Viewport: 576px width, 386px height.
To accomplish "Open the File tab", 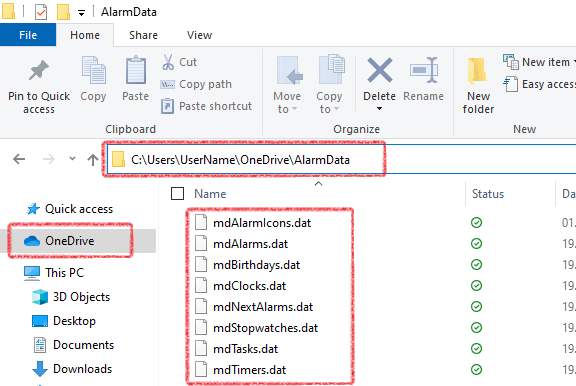I will (x=28, y=35).
